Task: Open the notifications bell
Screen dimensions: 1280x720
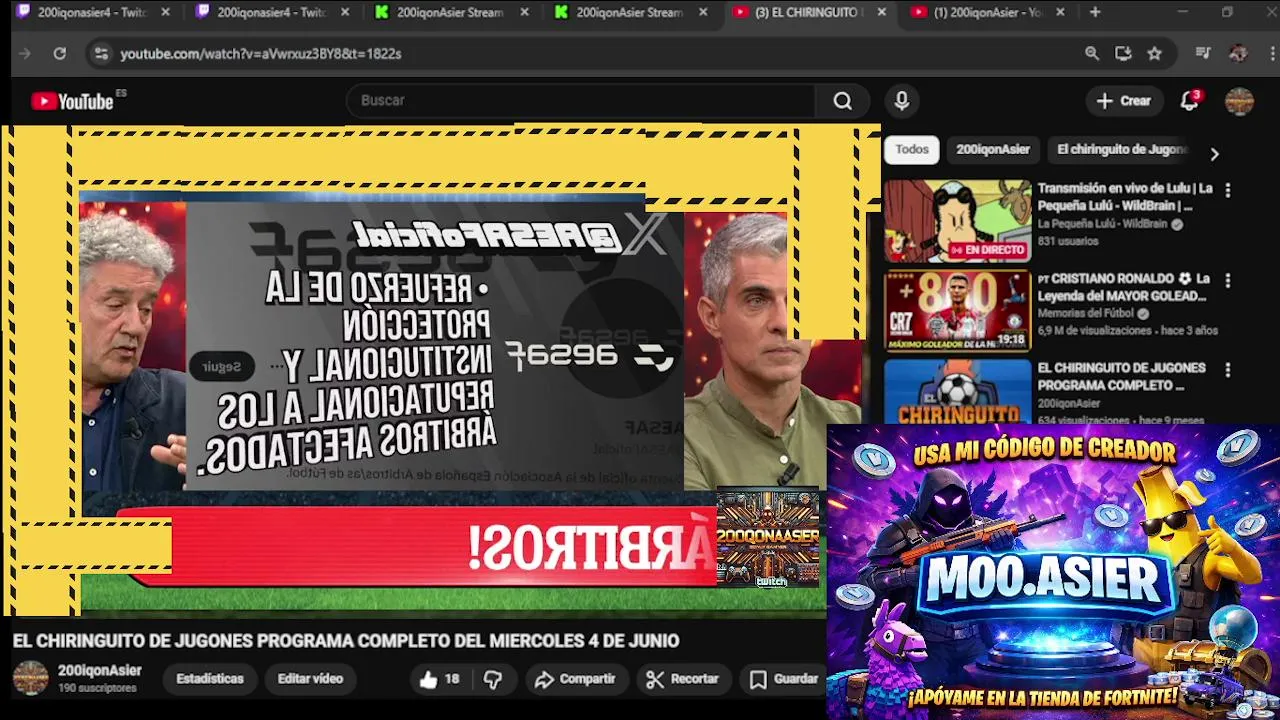Action: [1189, 101]
